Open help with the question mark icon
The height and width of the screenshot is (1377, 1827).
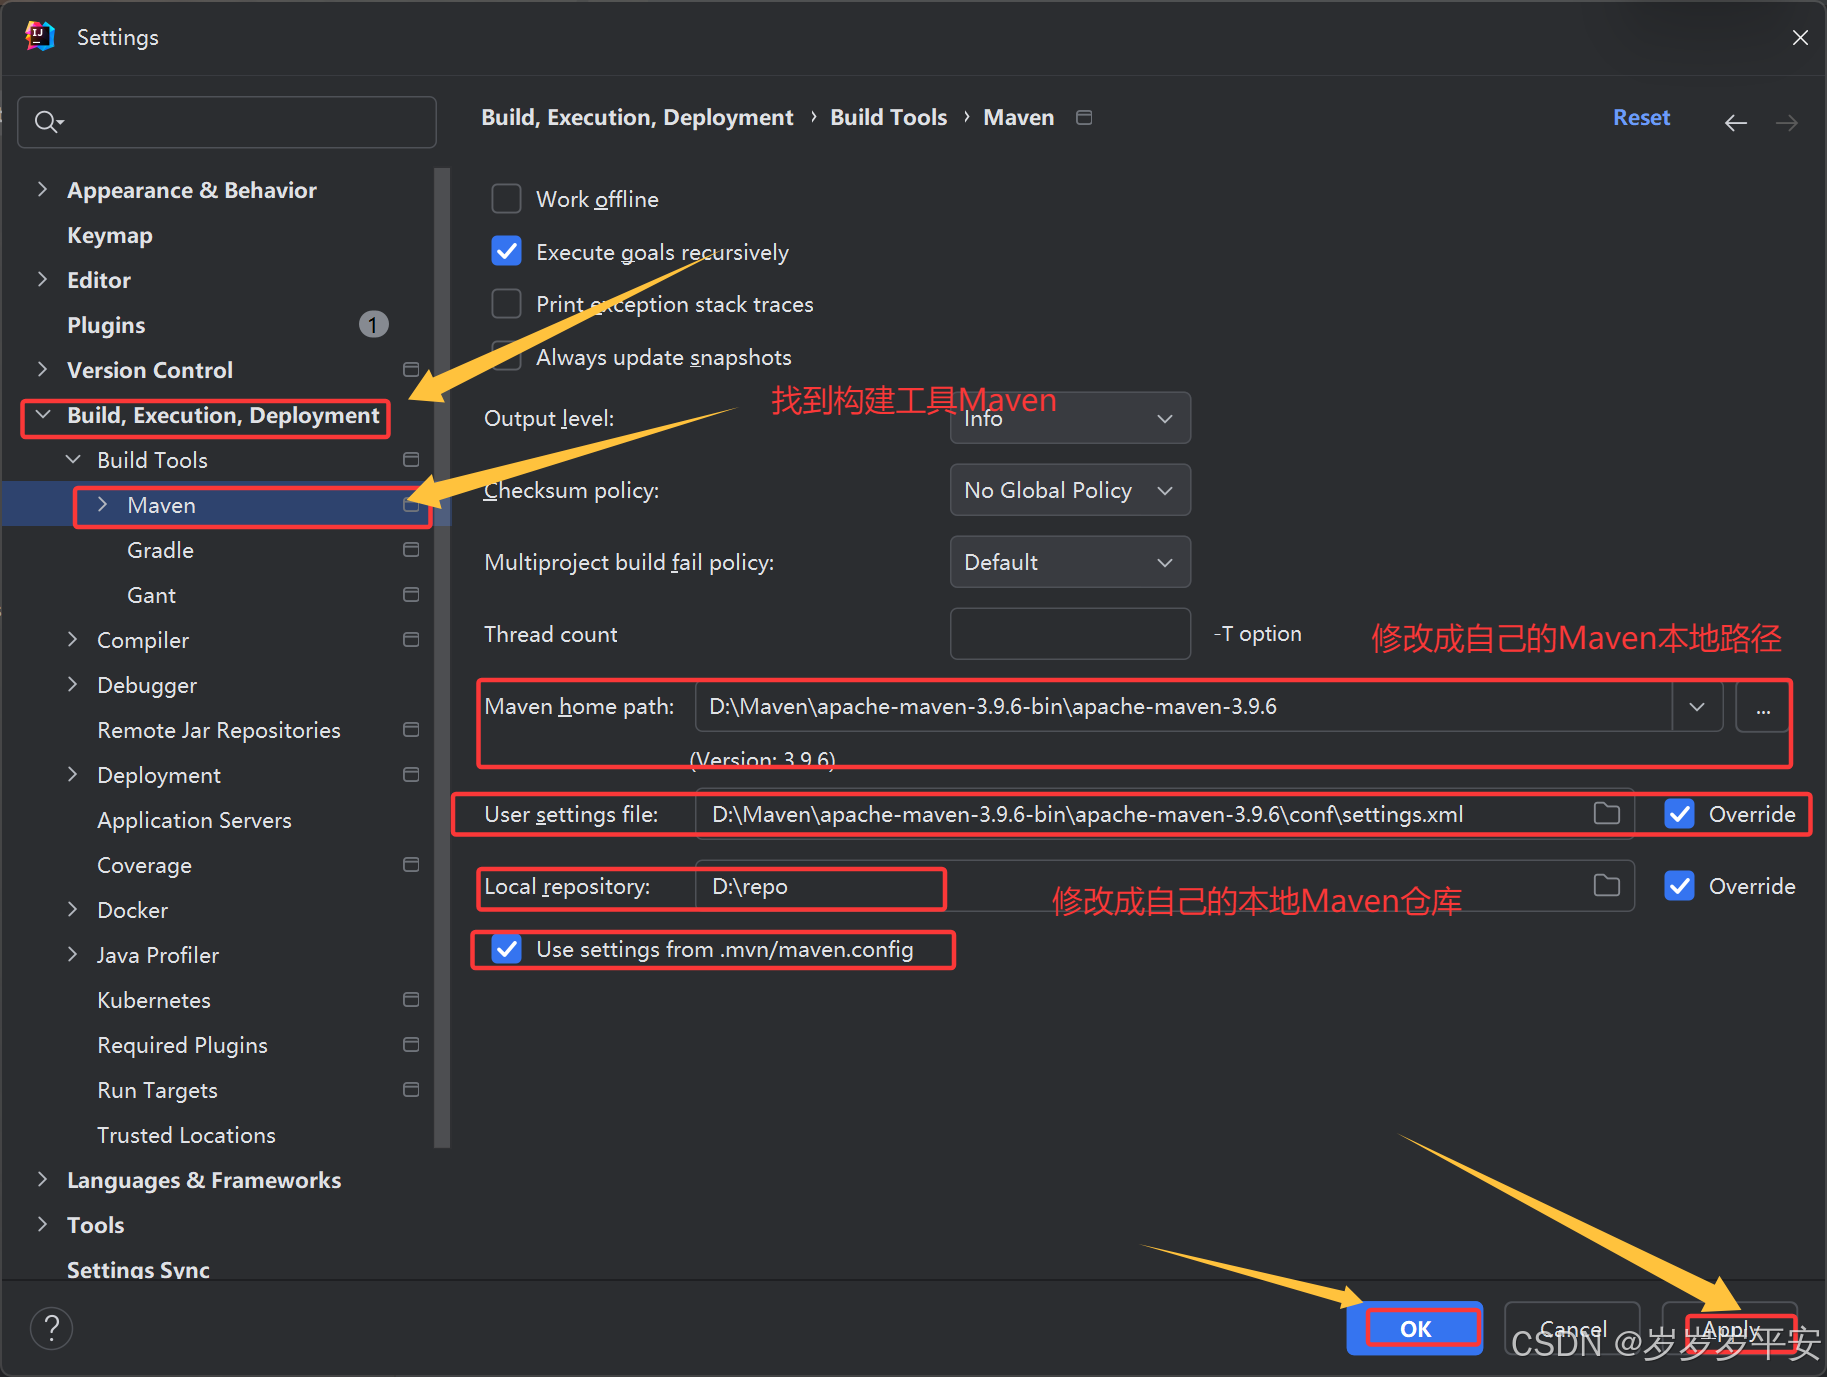pos(51,1329)
